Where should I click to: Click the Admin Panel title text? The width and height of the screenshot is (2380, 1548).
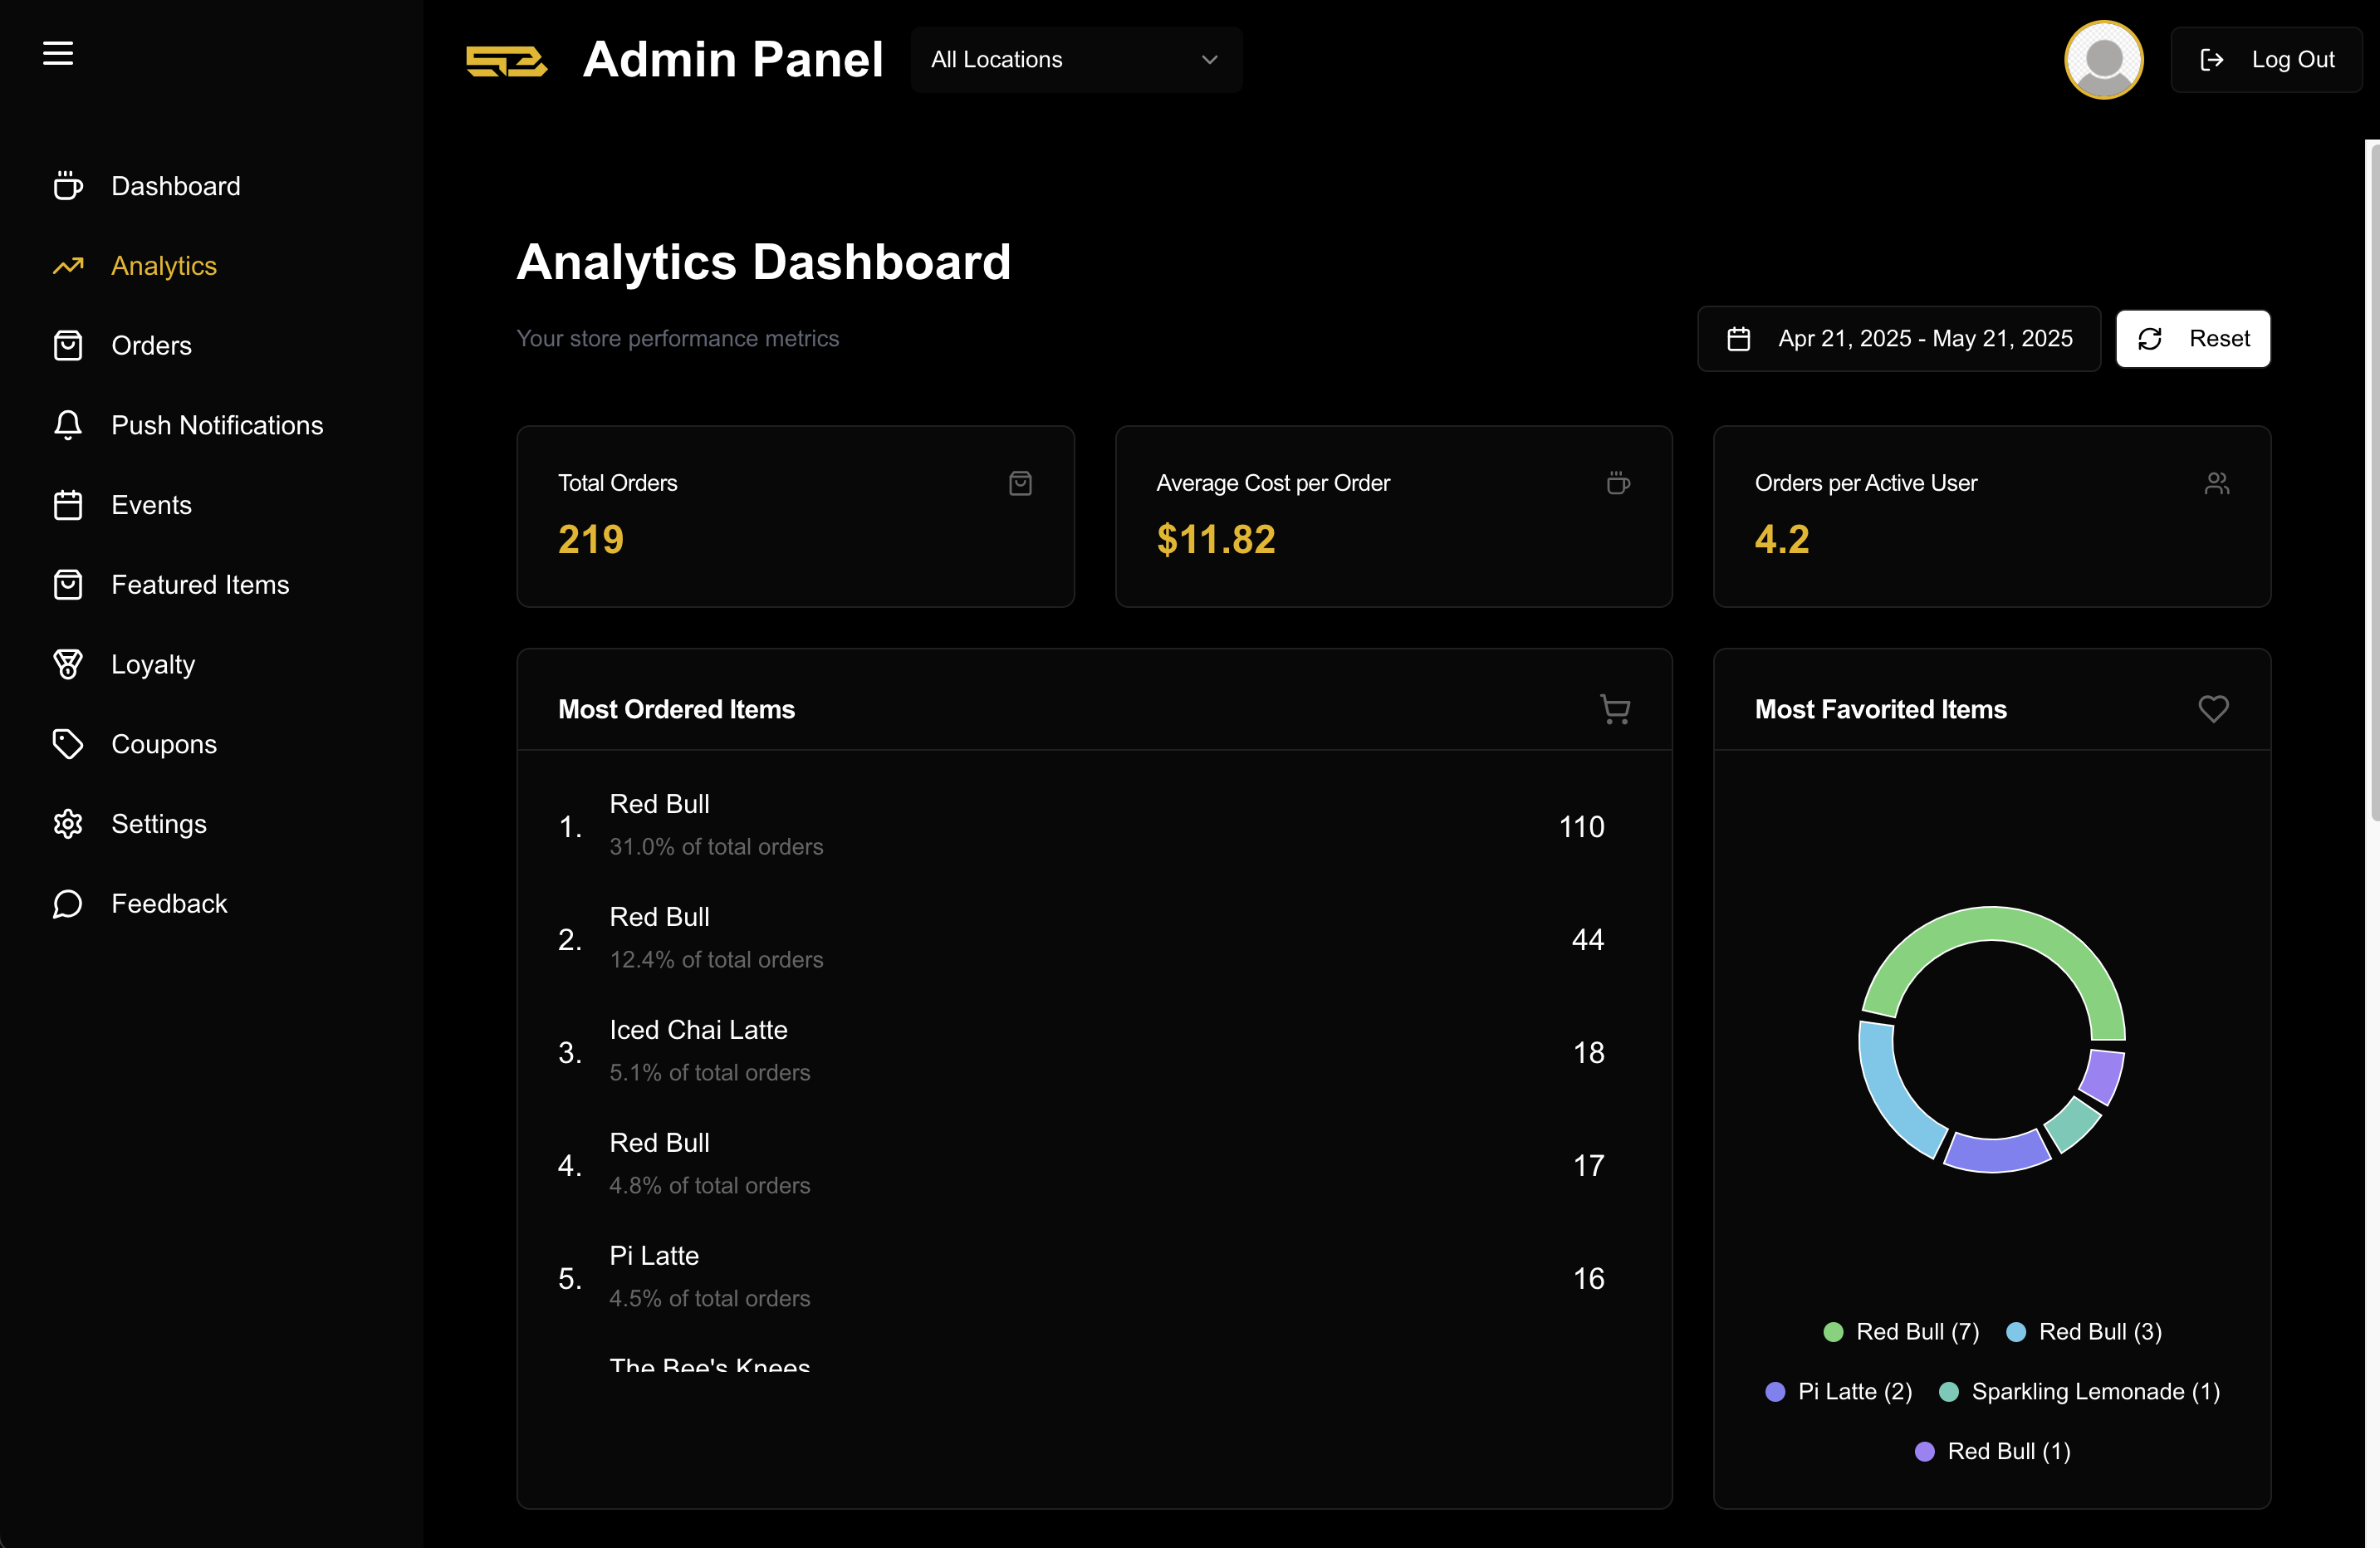tap(733, 60)
